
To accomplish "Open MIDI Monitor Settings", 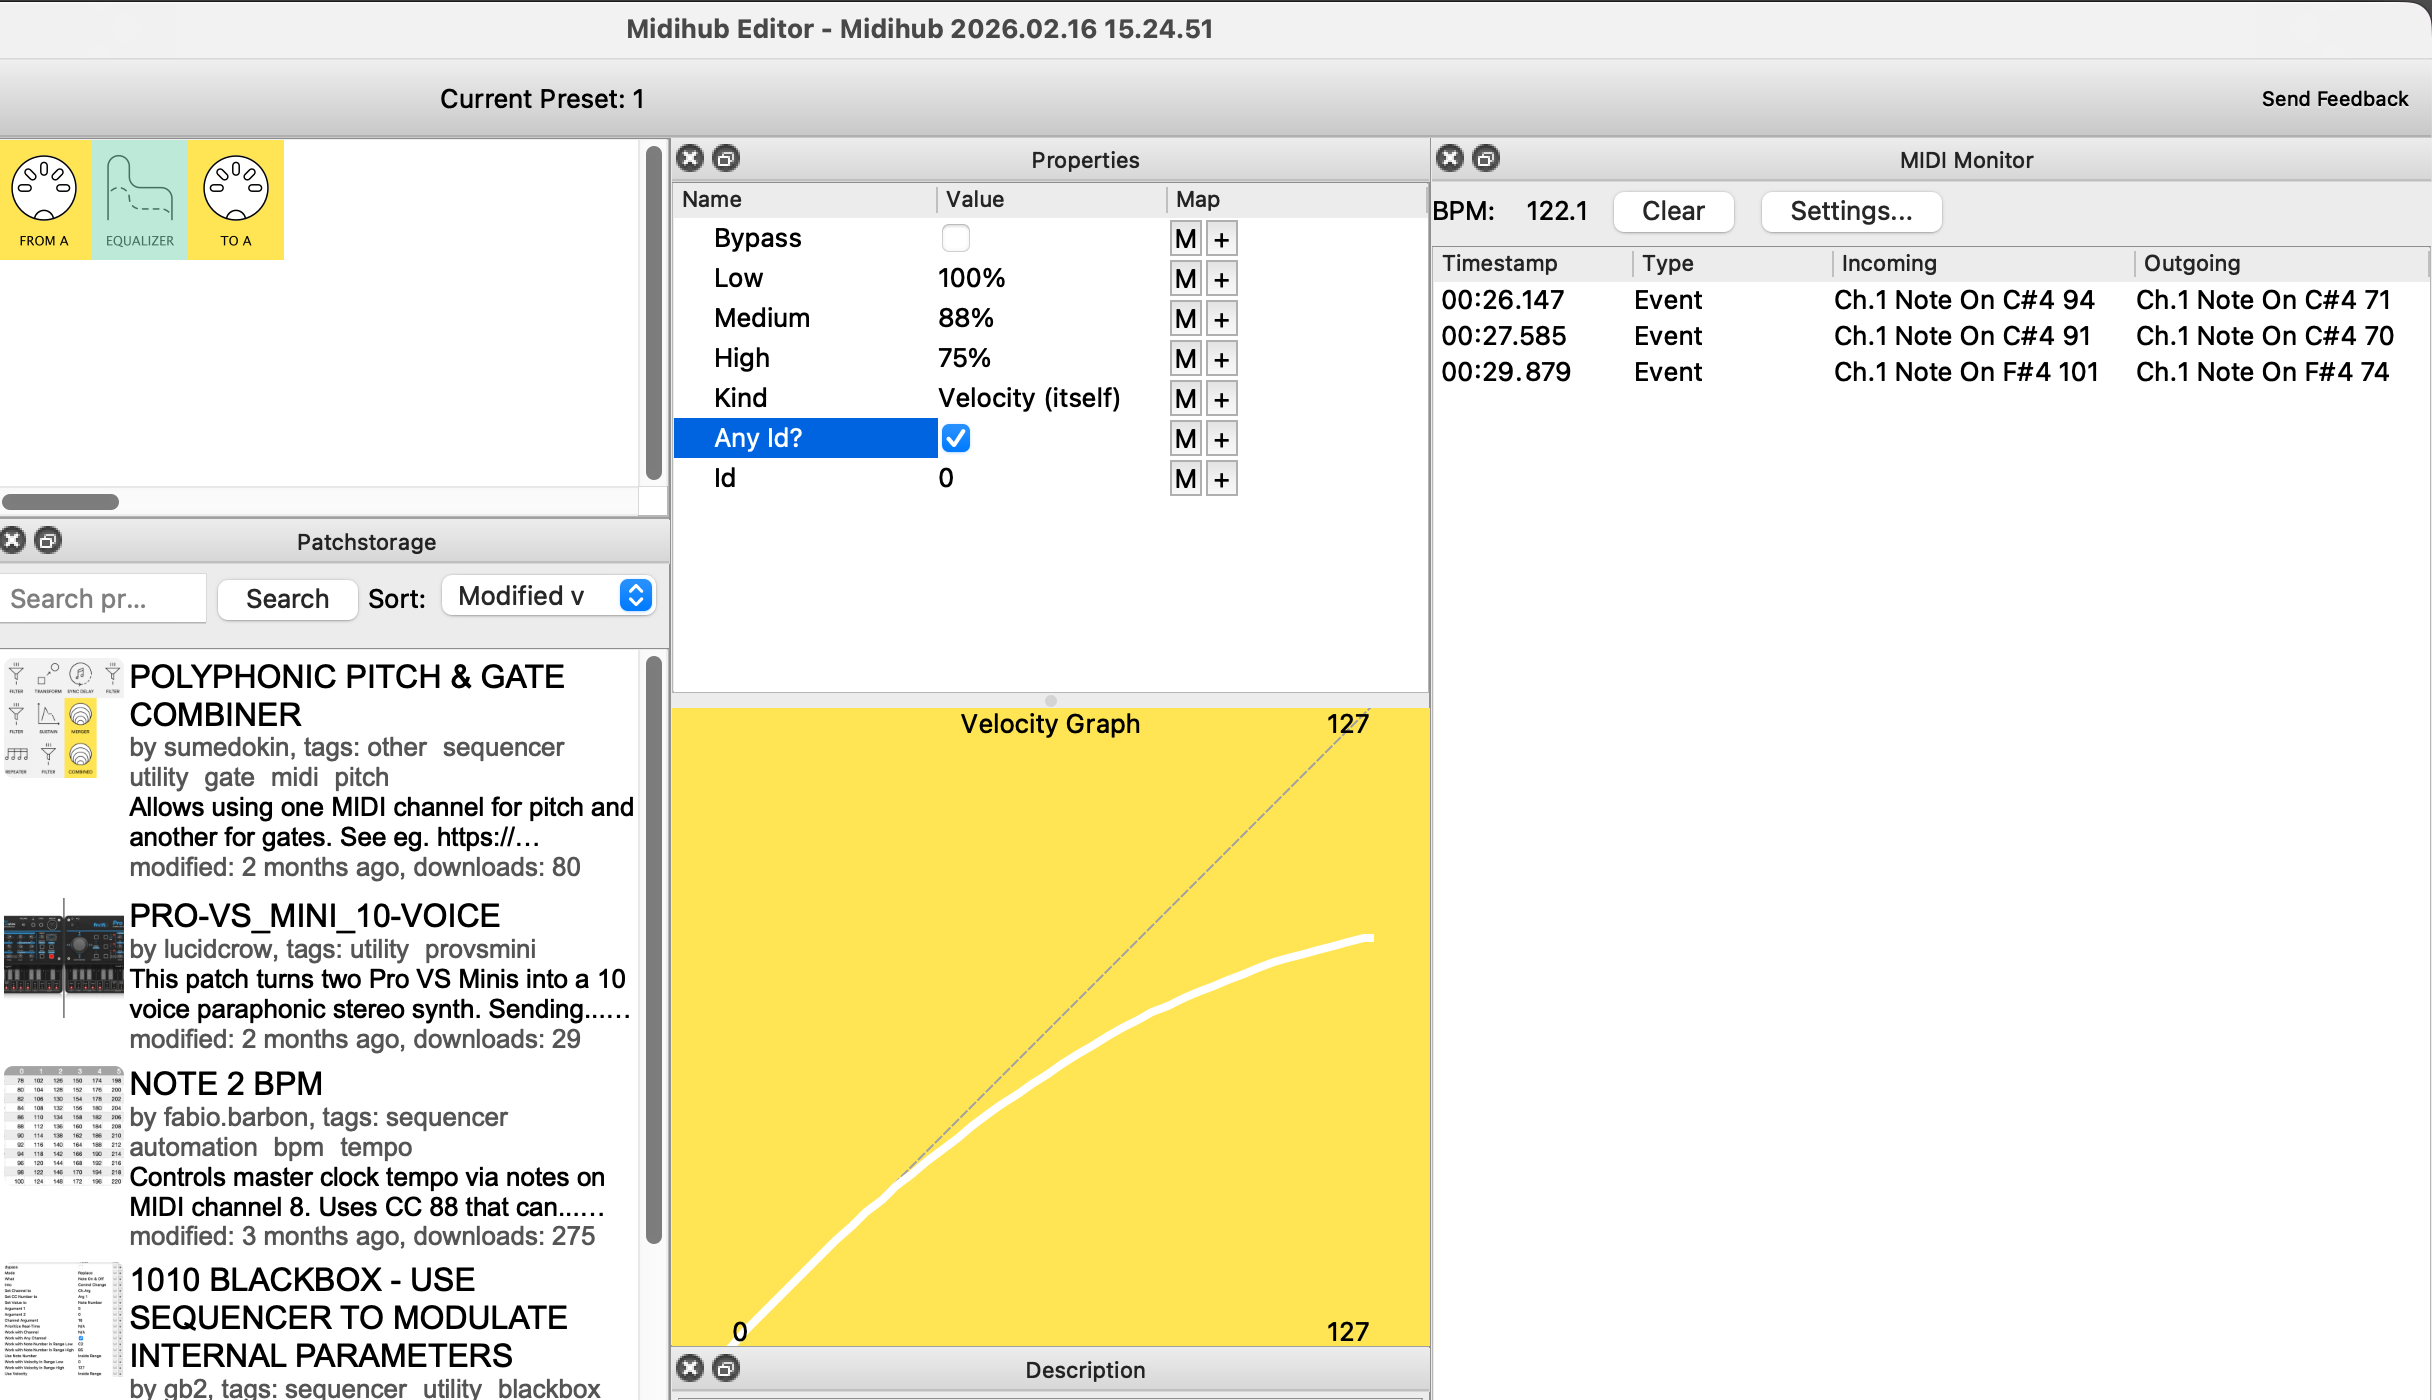I will [x=1850, y=211].
